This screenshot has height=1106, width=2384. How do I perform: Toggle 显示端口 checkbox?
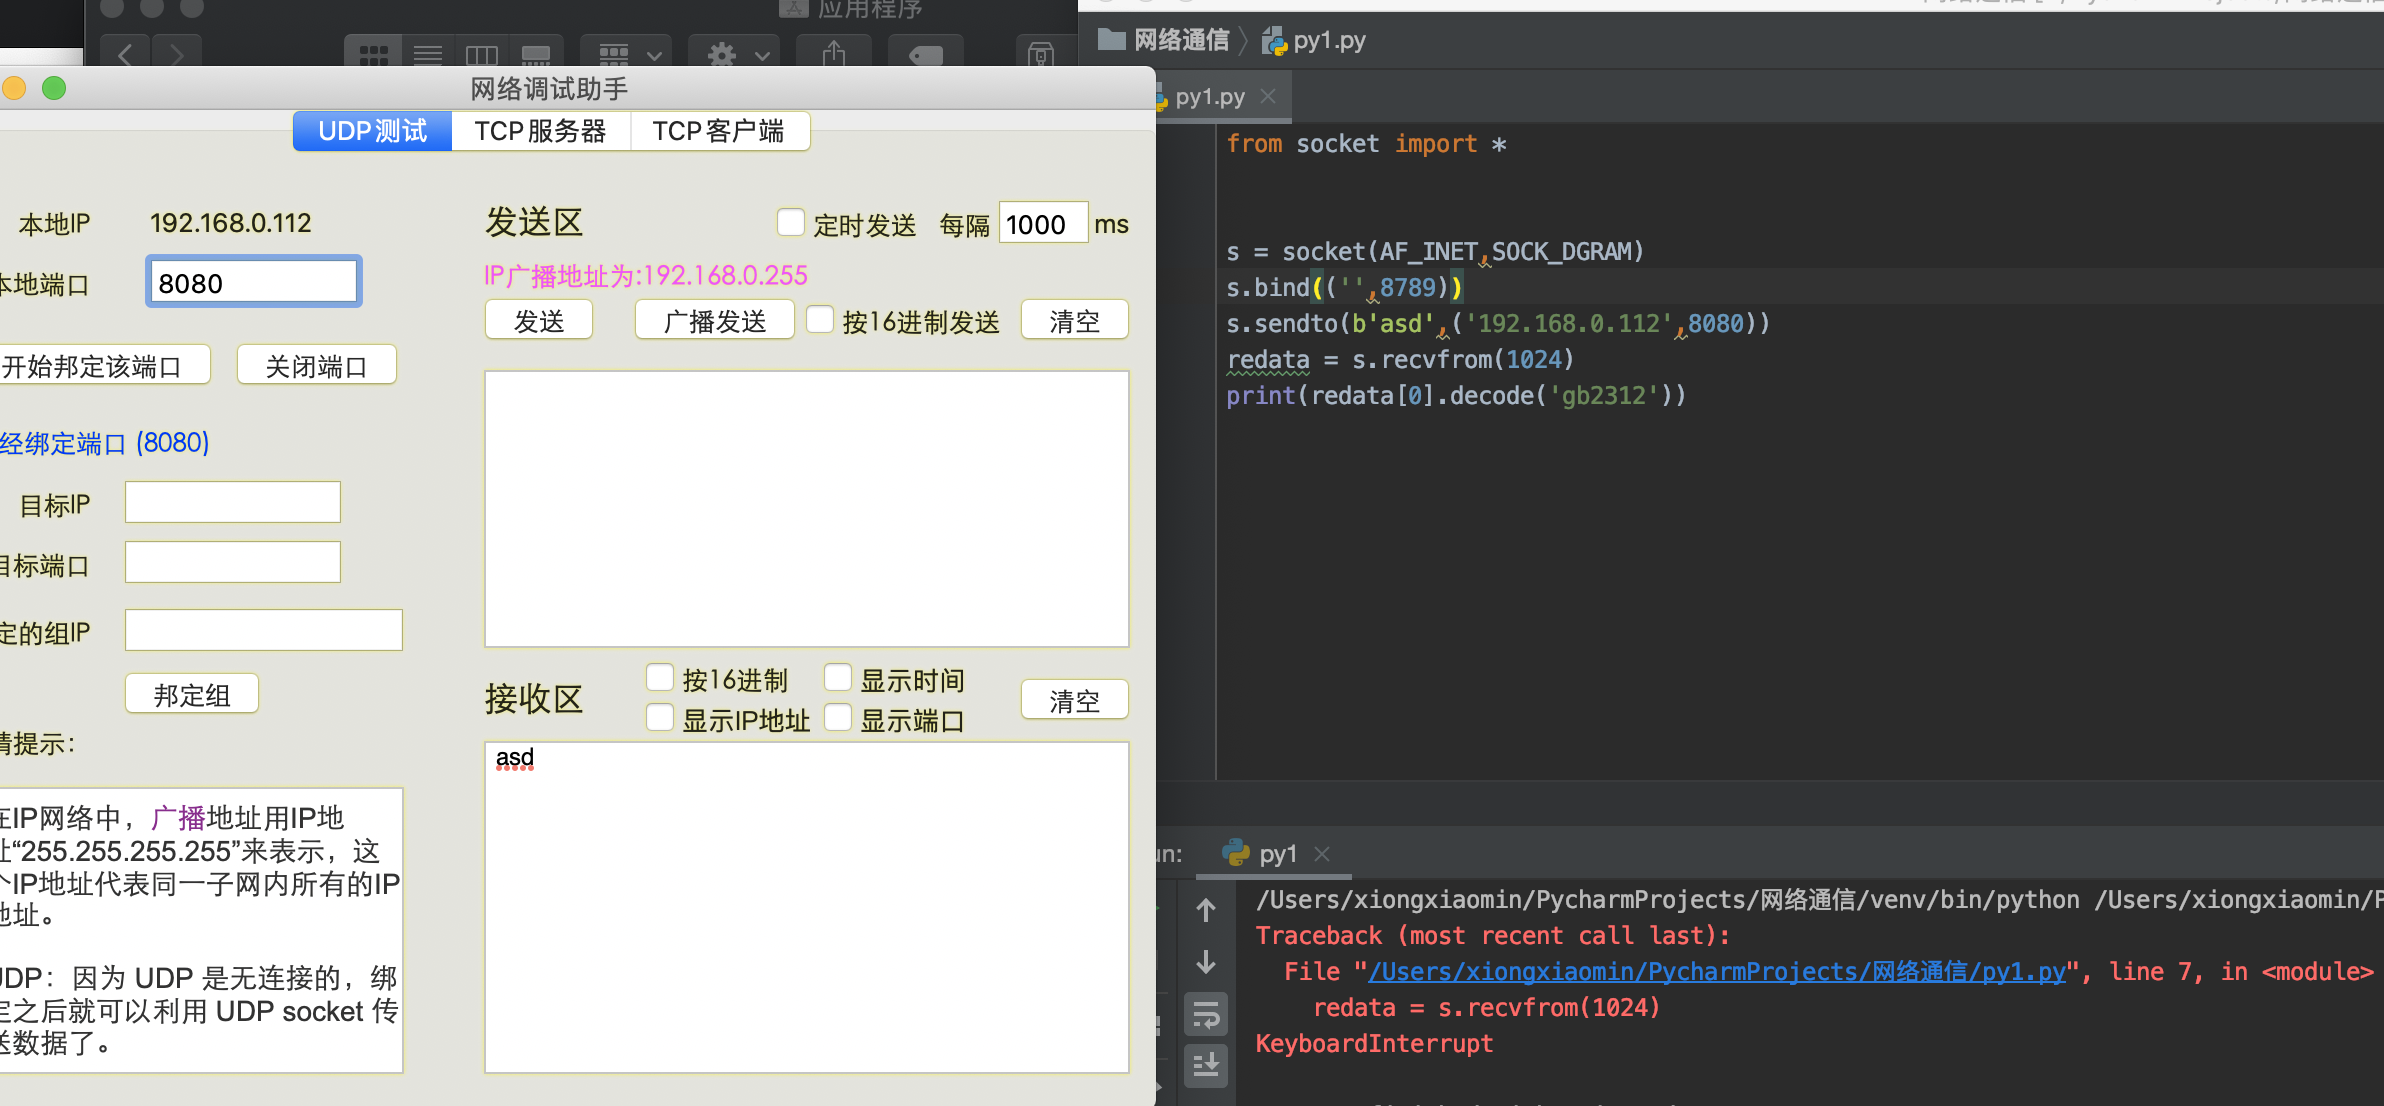tap(838, 718)
